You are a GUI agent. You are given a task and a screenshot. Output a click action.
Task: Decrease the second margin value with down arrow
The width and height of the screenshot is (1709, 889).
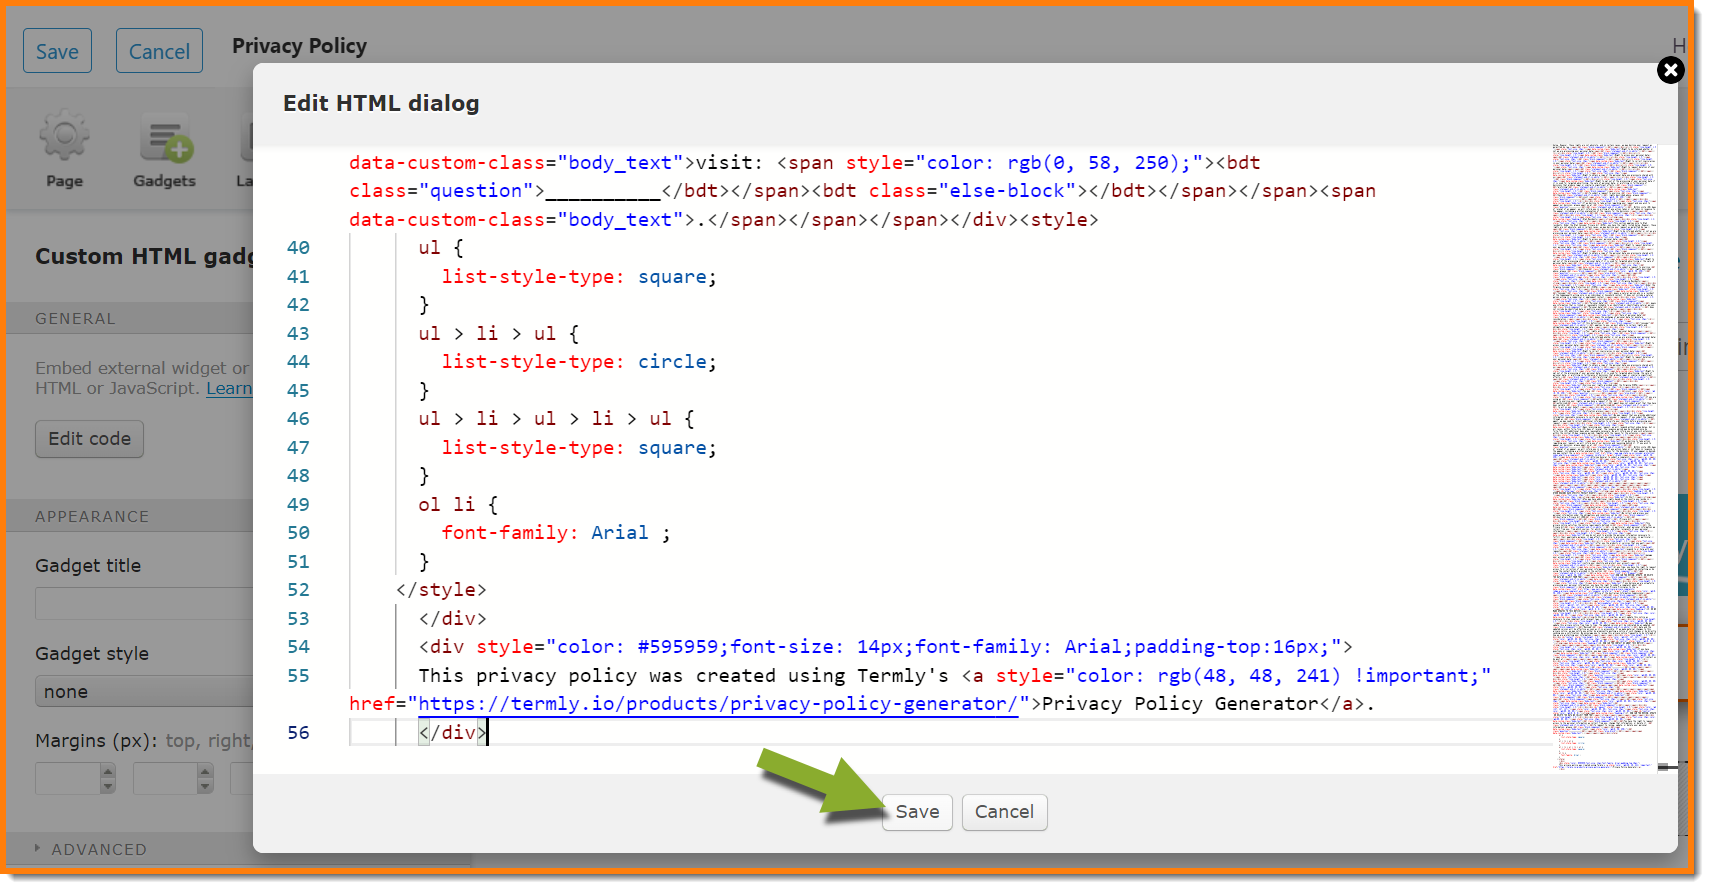click(205, 786)
